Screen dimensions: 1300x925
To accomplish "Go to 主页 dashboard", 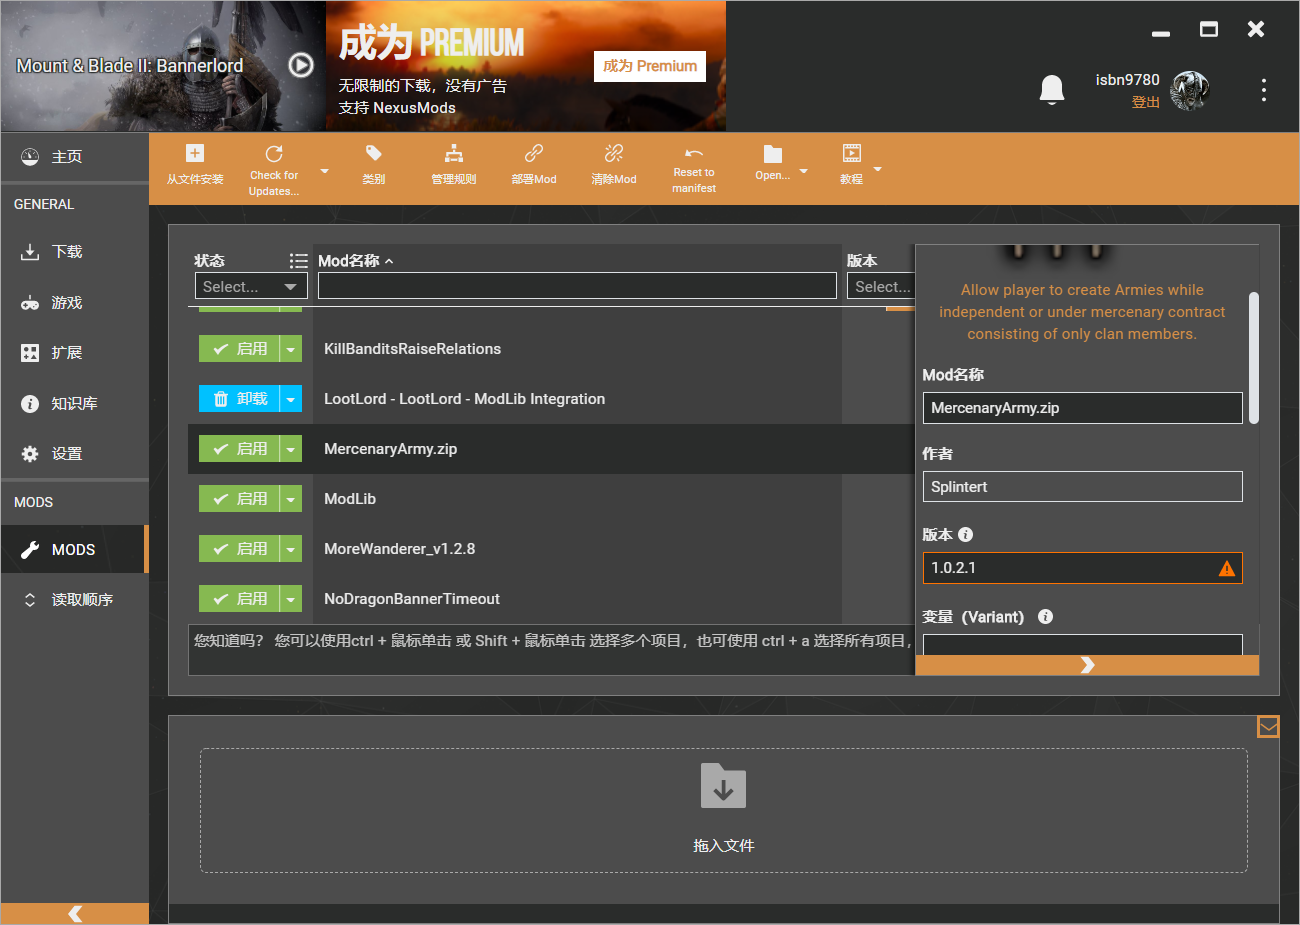I will 75,157.
